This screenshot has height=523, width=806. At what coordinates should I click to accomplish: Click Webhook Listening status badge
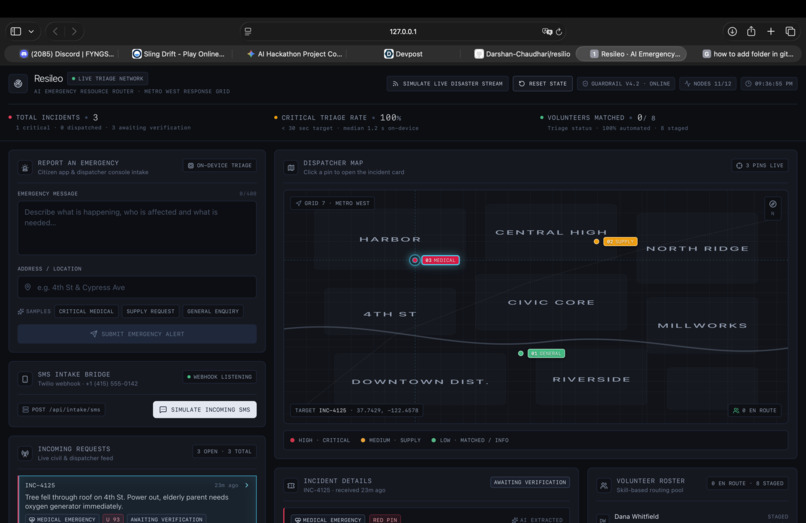tap(219, 377)
